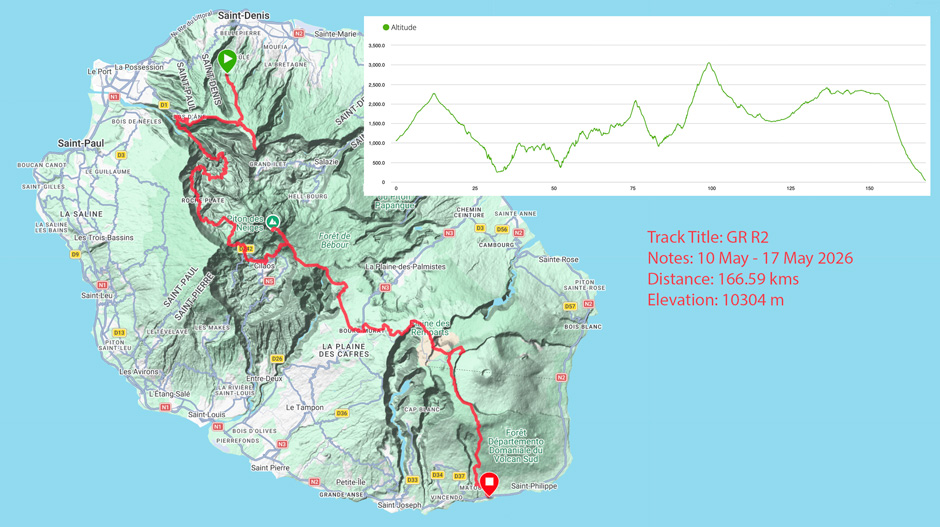Click the Bois Blanc label
Screen dimensions: 940x527
pos(583,327)
